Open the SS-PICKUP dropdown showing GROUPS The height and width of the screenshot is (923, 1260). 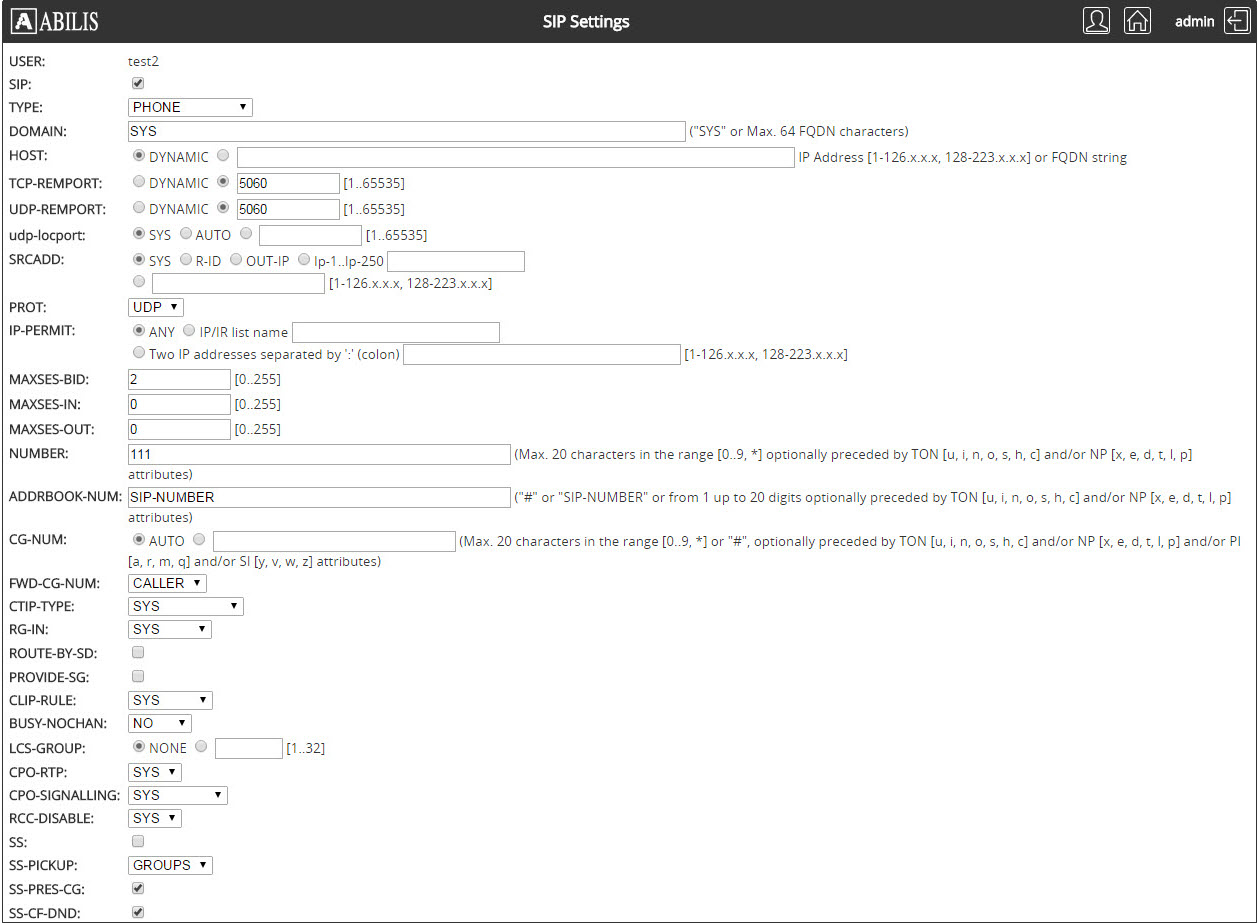(x=171, y=865)
